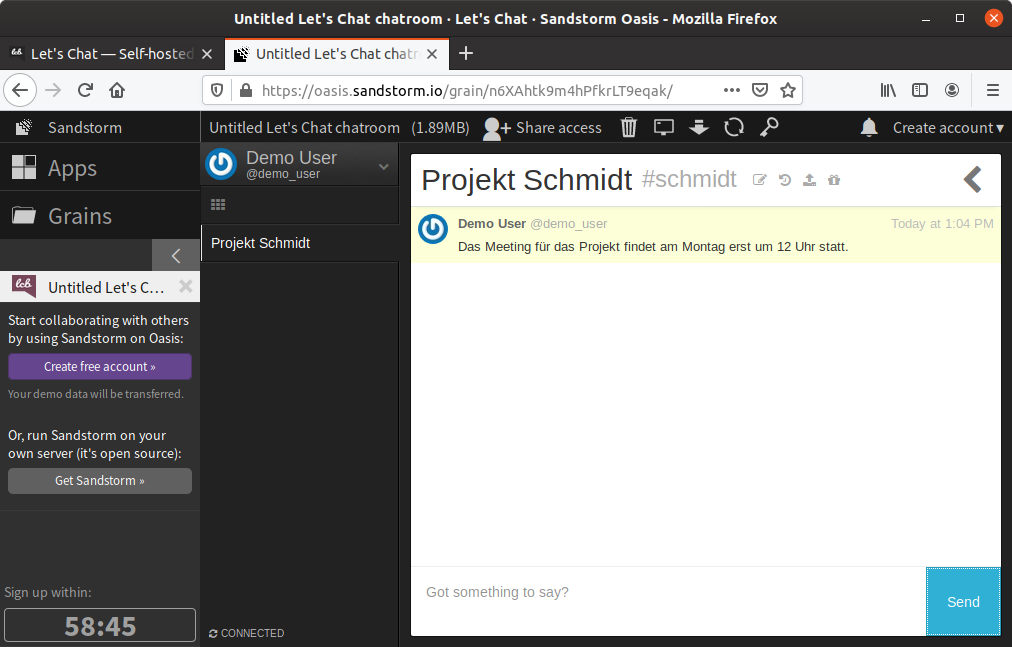
Task: Open chat history clock icon
Action: coord(785,180)
